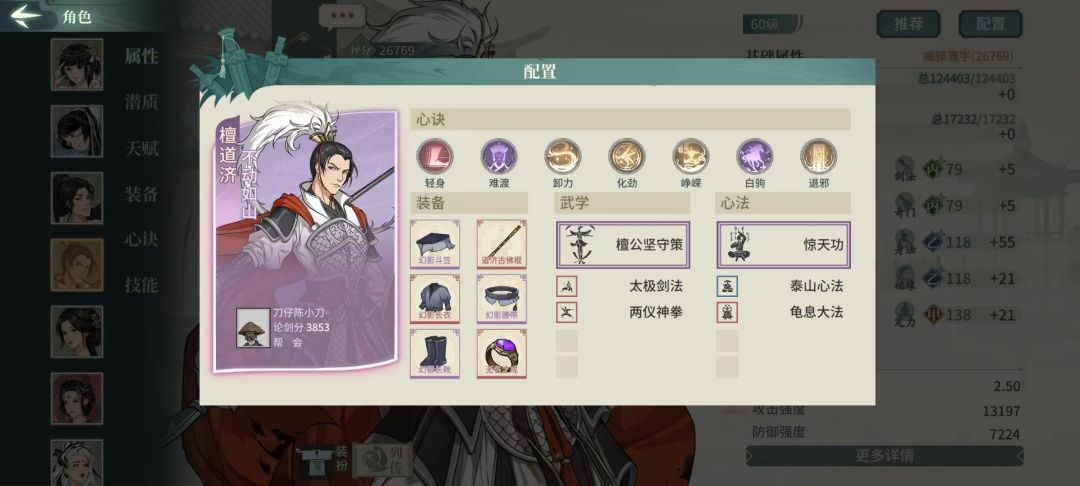View the 幻影腰带 belt equipment slot
The height and width of the screenshot is (486, 1080).
(x=501, y=299)
